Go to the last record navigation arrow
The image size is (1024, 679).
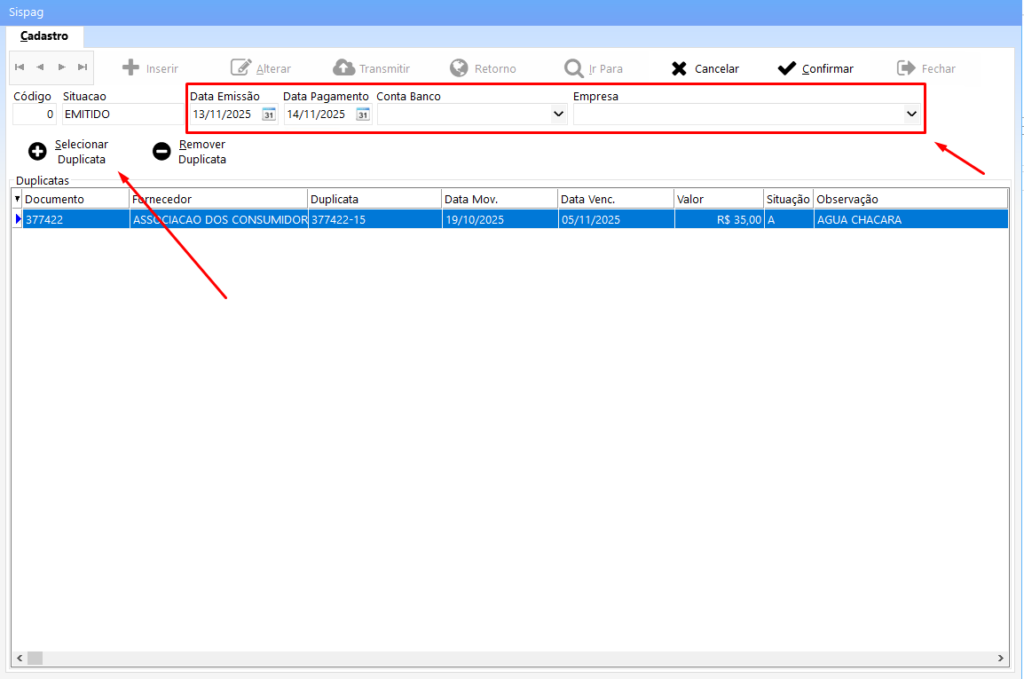(x=82, y=67)
